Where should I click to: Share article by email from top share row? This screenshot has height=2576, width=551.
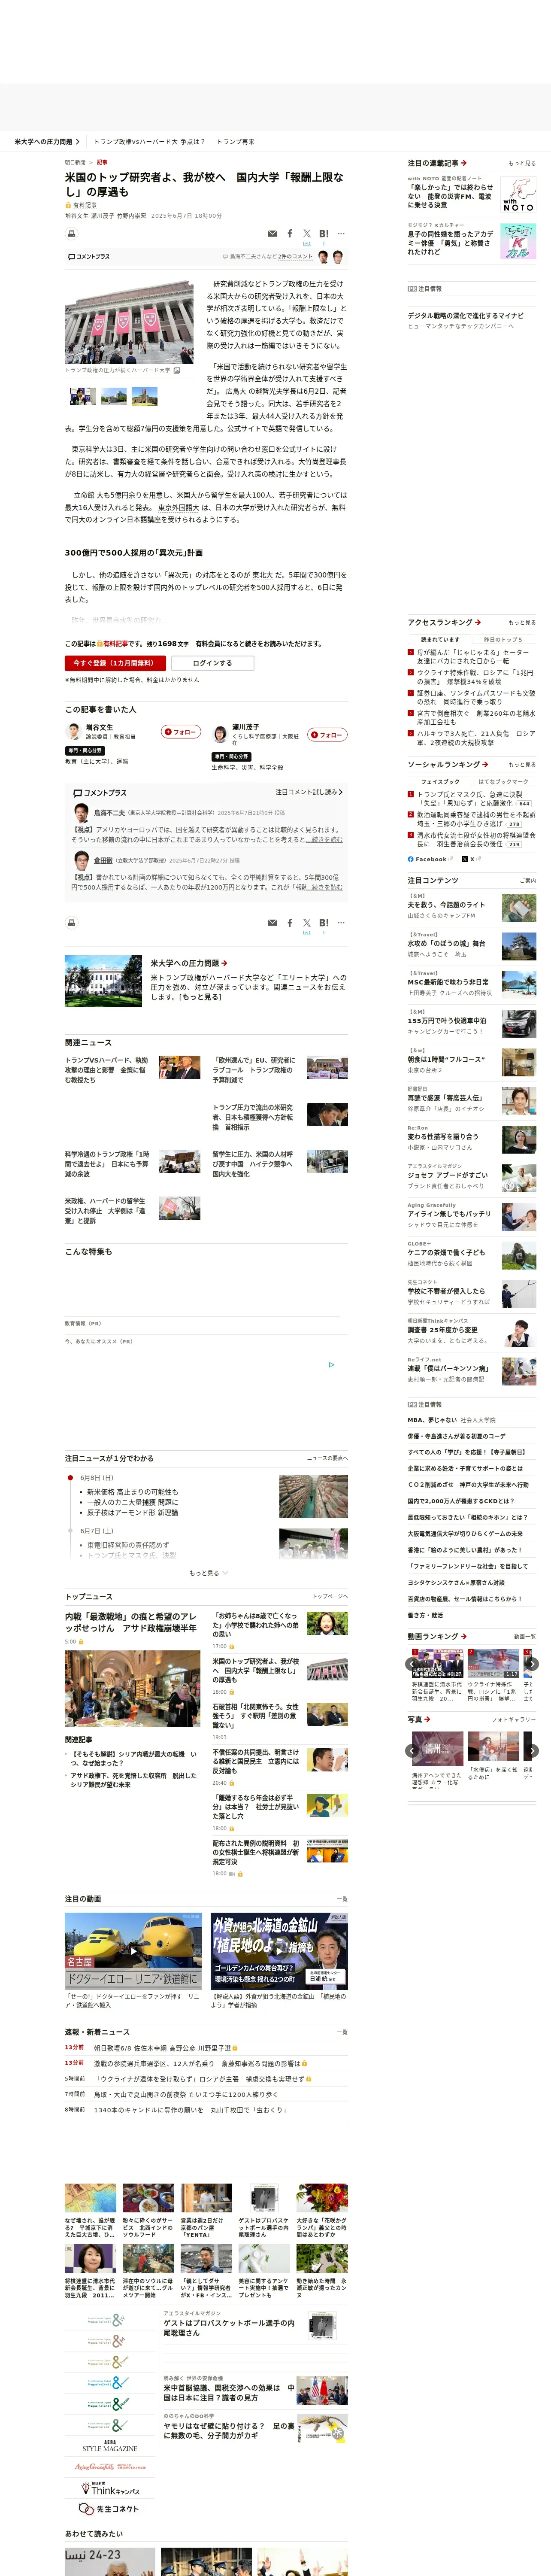click(272, 234)
